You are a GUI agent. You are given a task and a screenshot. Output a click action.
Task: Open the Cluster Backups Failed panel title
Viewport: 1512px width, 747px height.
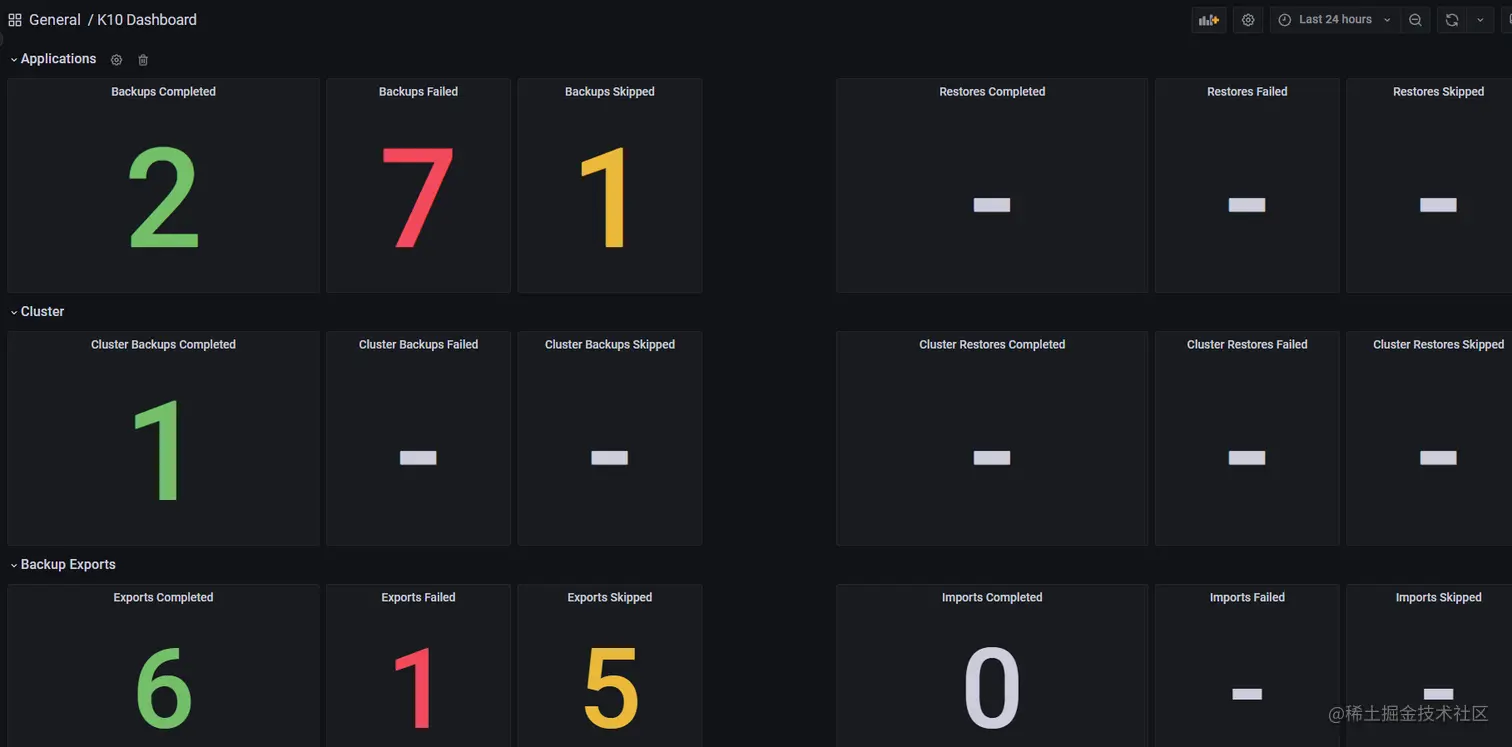pyautogui.click(x=418, y=345)
